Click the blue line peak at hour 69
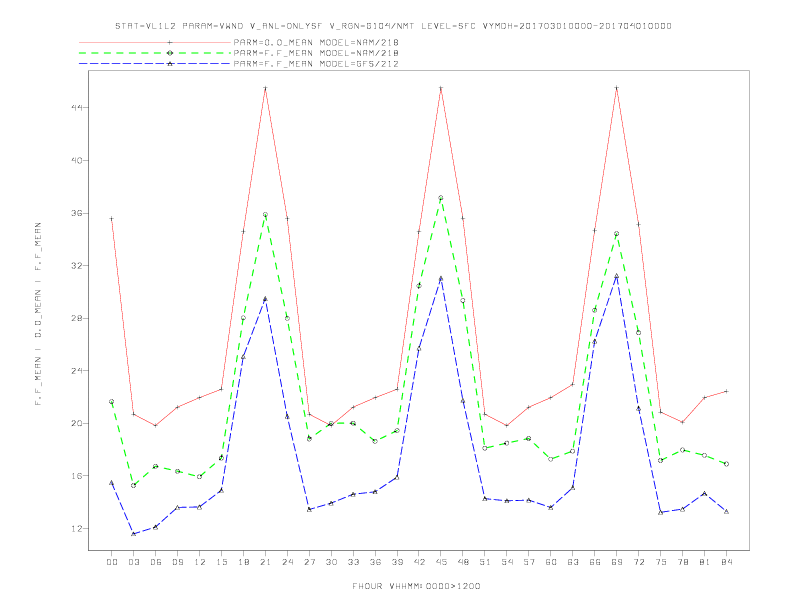 617,276
